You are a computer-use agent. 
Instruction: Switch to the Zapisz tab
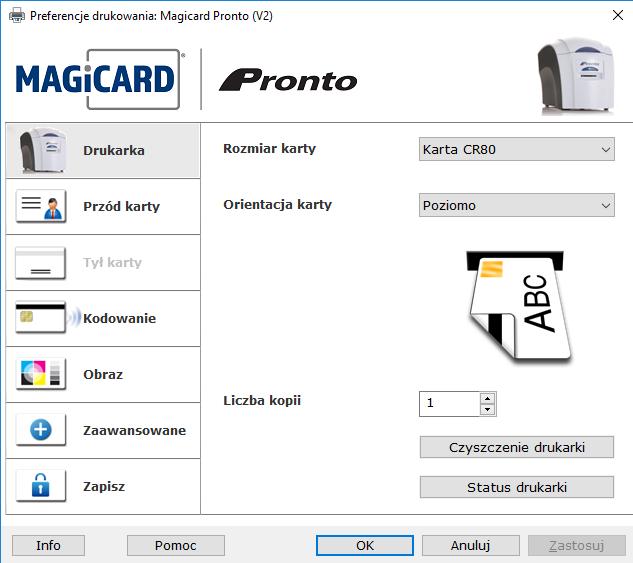click(103, 486)
